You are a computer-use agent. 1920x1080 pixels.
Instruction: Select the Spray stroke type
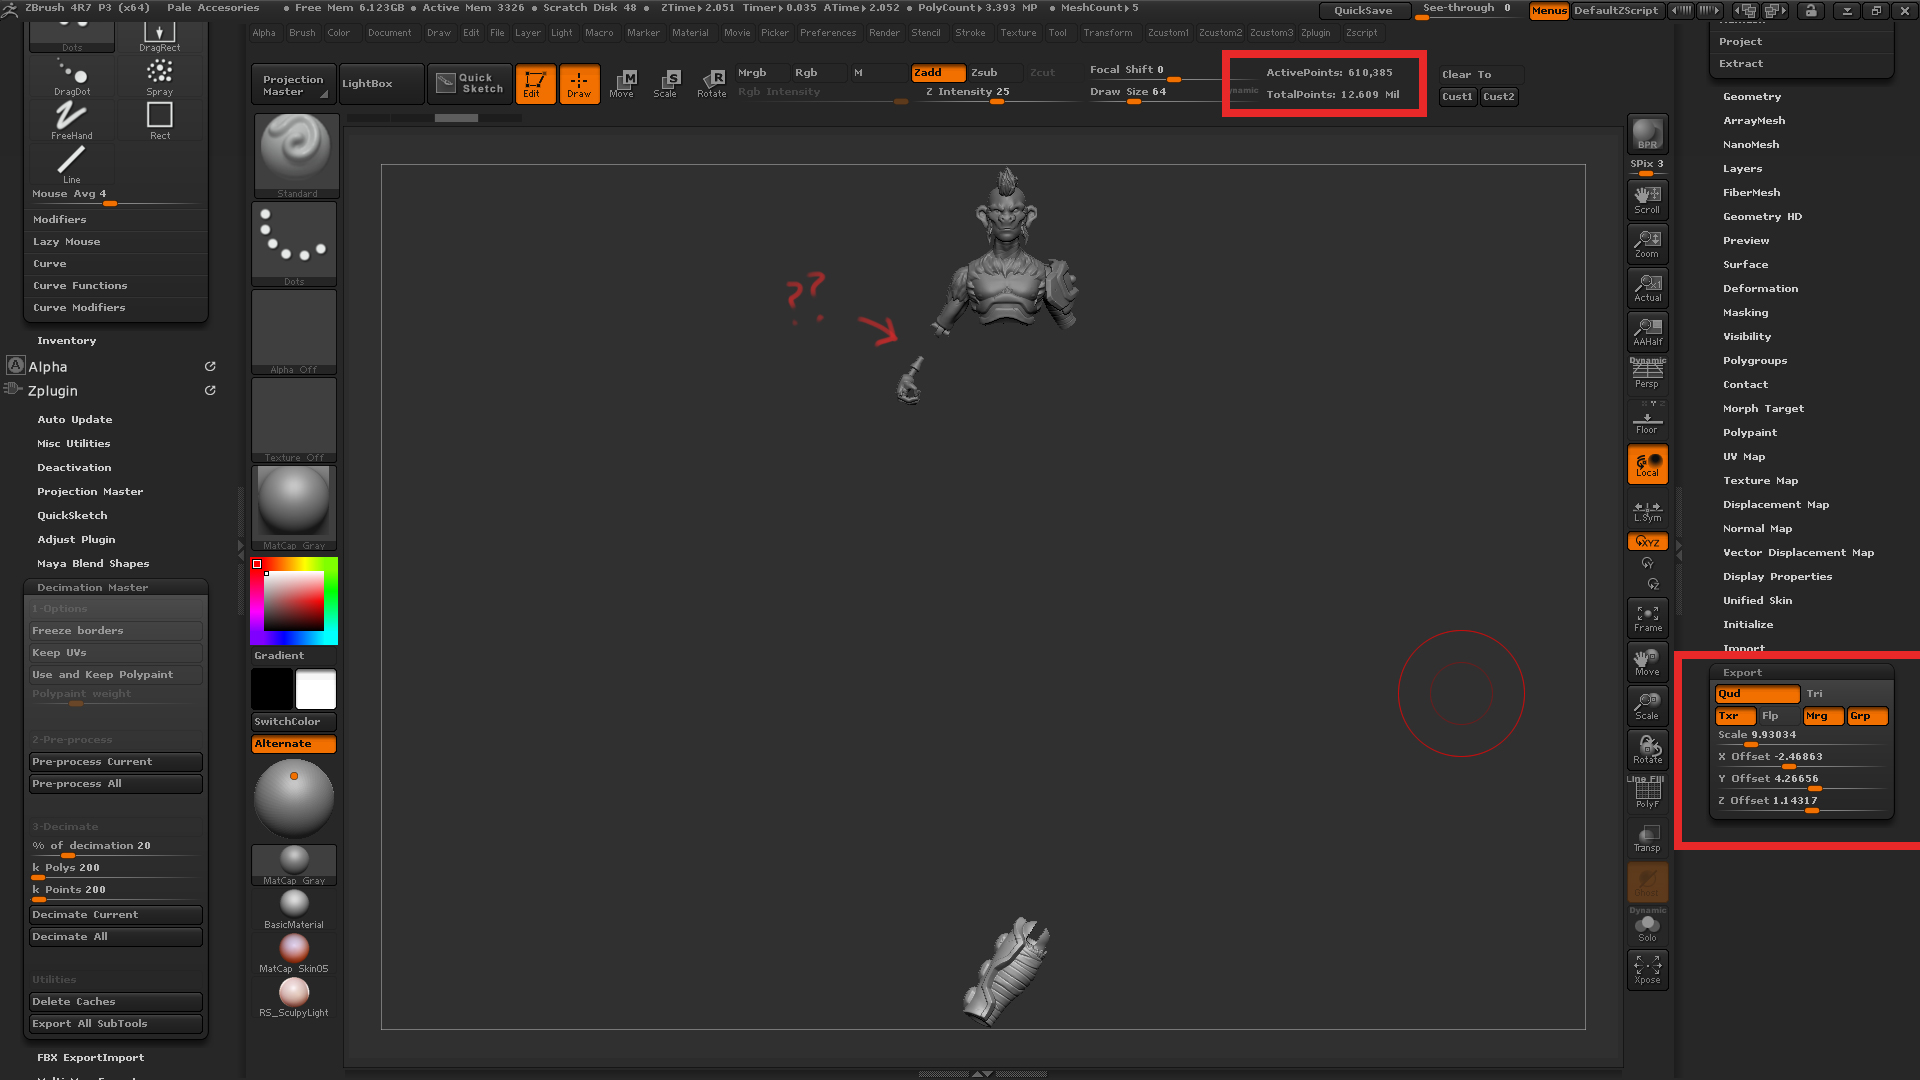pyautogui.click(x=160, y=77)
